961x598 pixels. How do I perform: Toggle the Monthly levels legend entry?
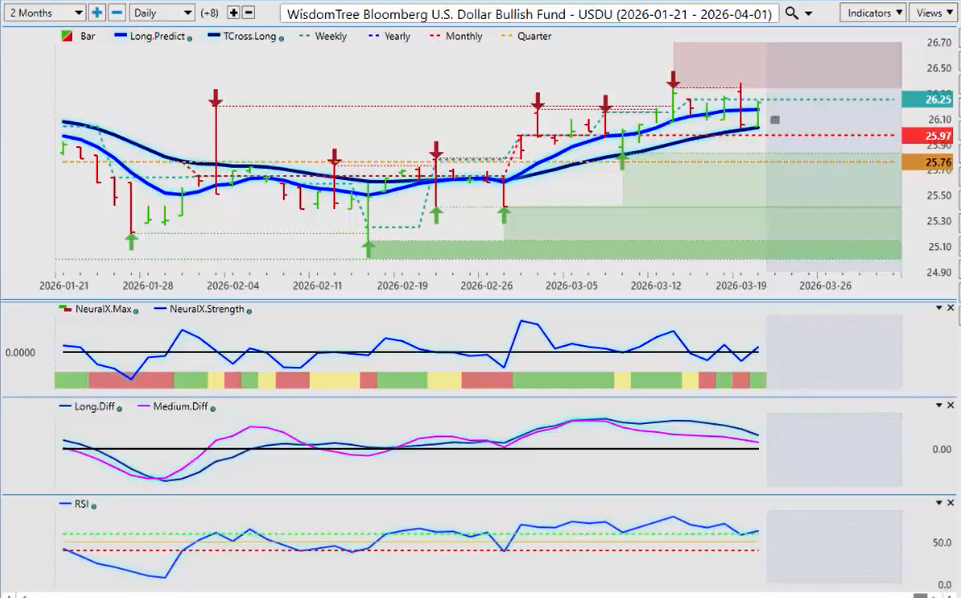[x=456, y=37]
